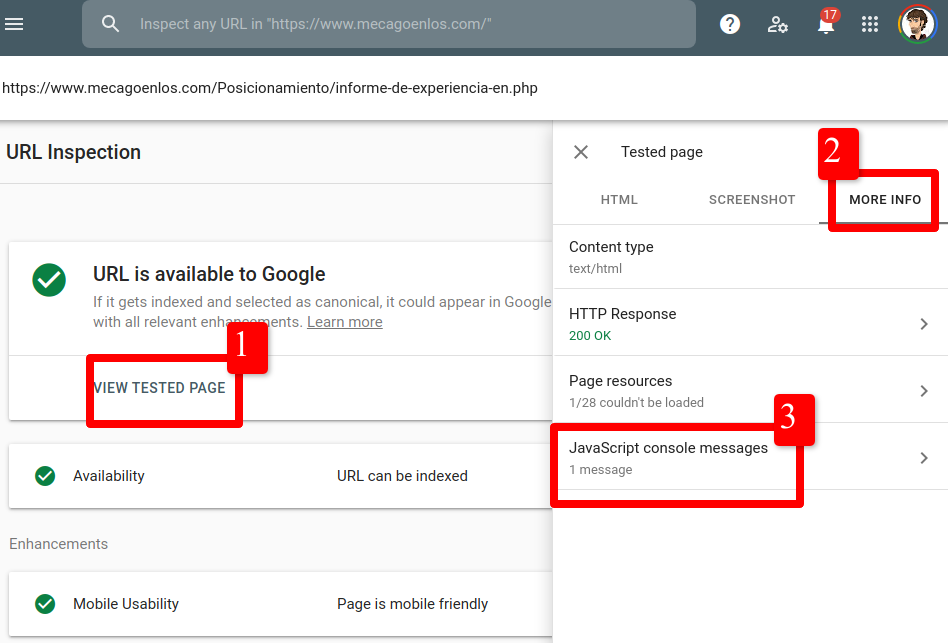Open the Mobile Usability enhancement row
Screen dimensions: 948x643
point(280,604)
